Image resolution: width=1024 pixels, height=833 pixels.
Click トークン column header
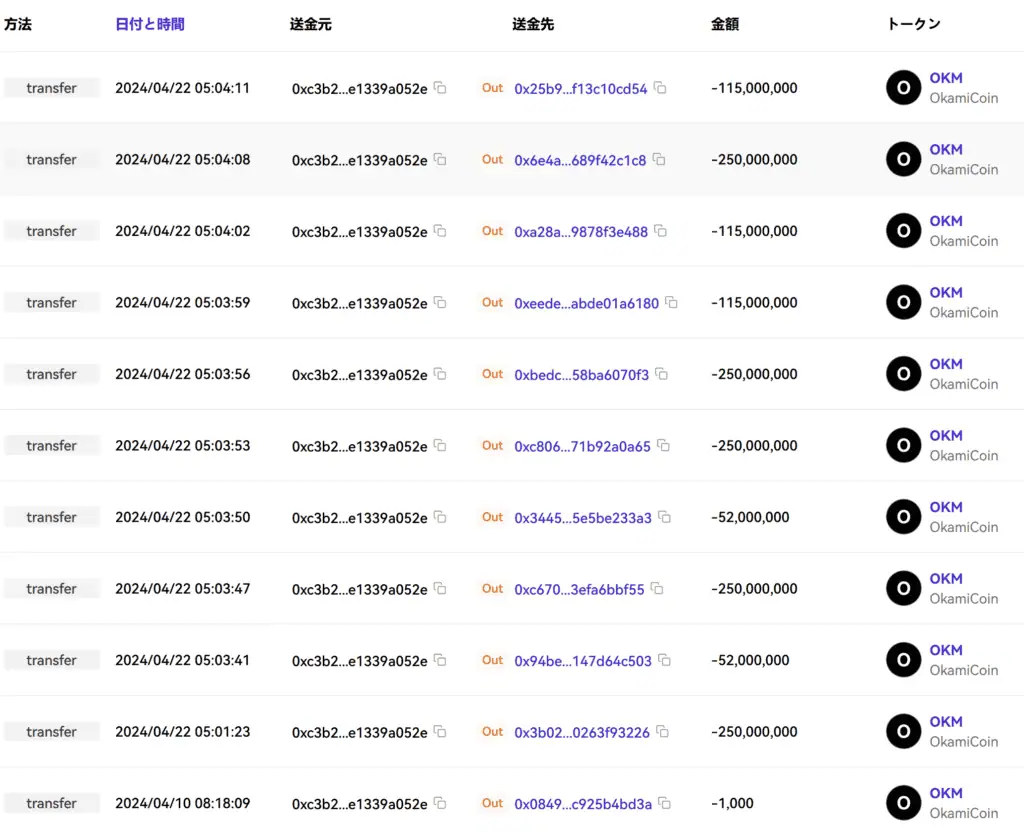(913, 24)
